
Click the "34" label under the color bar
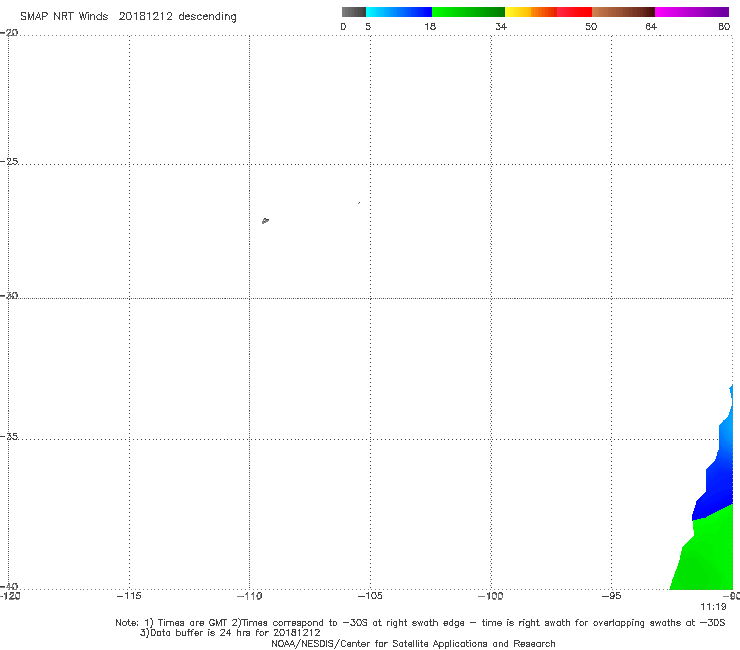[501, 26]
